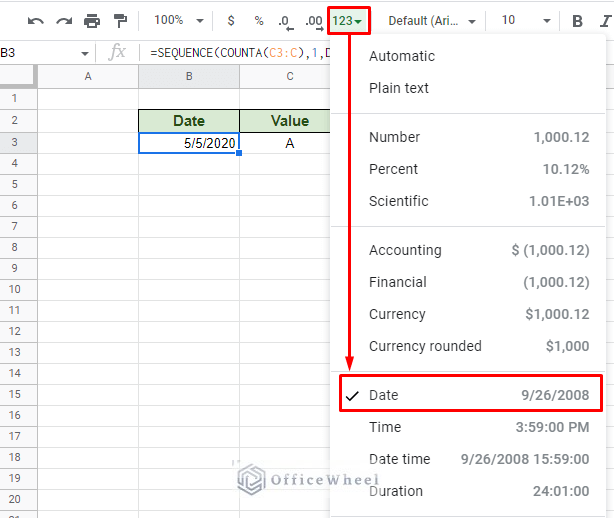This screenshot has width=614, height=518.
Task: Choose Date time format
Action: 468,459
